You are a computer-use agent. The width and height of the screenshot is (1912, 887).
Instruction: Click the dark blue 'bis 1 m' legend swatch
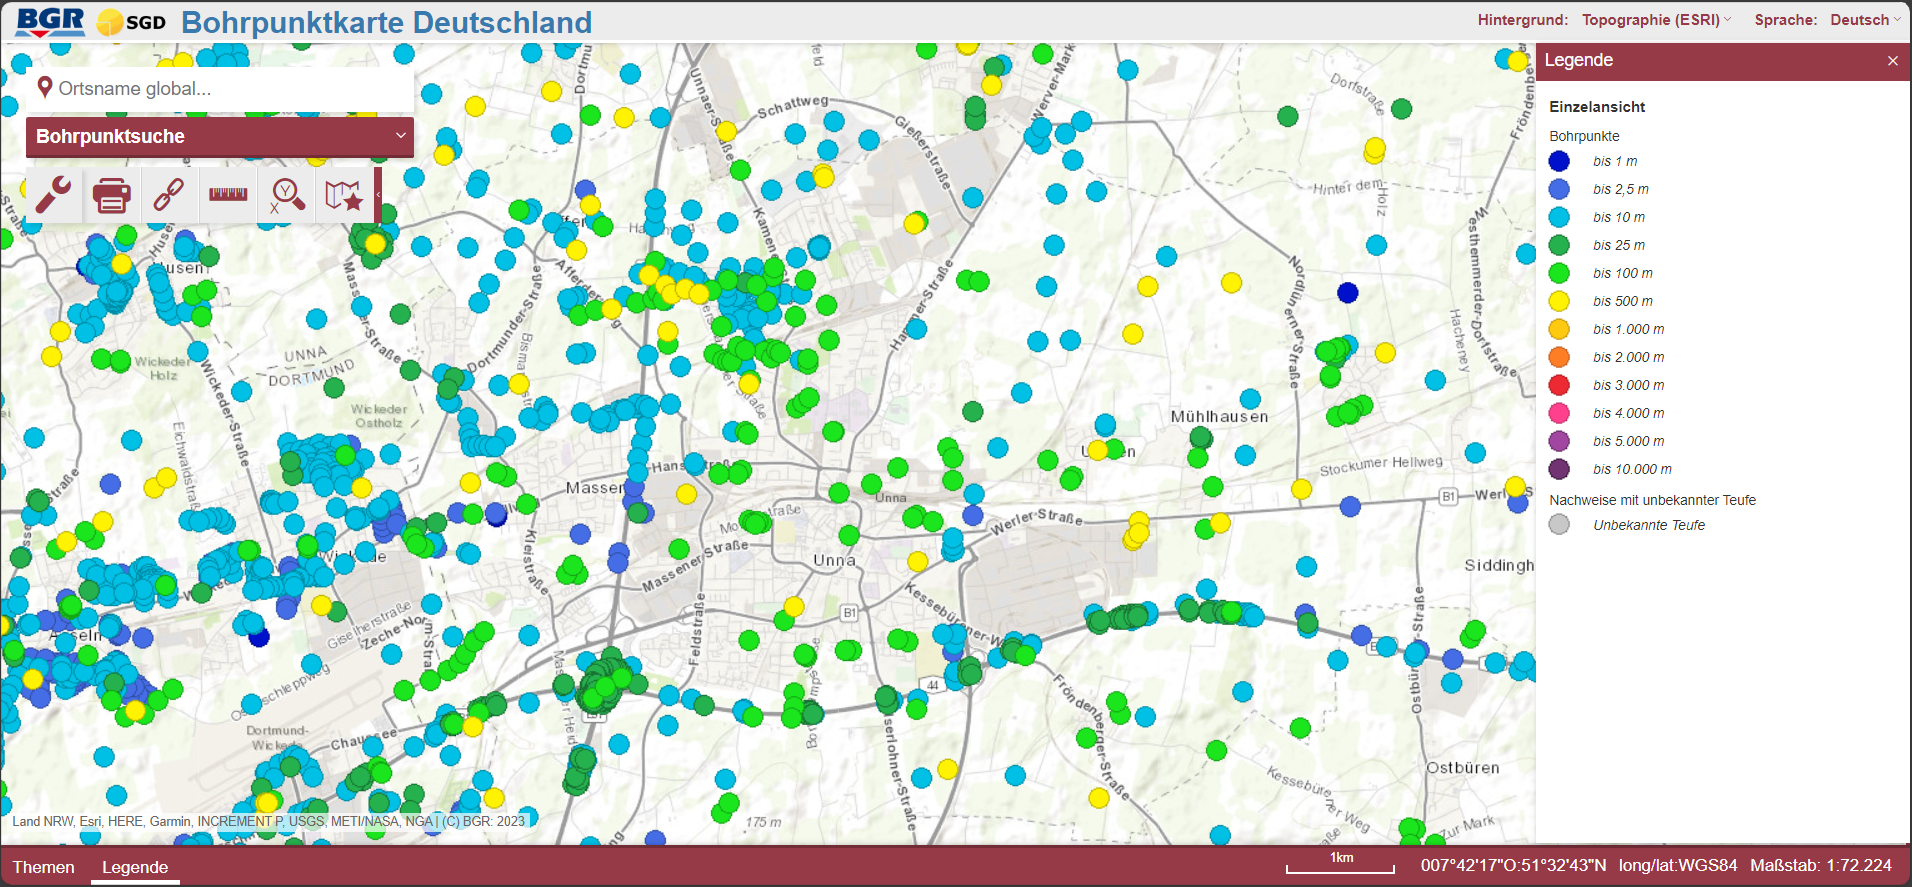click(x=1559, y=161)
